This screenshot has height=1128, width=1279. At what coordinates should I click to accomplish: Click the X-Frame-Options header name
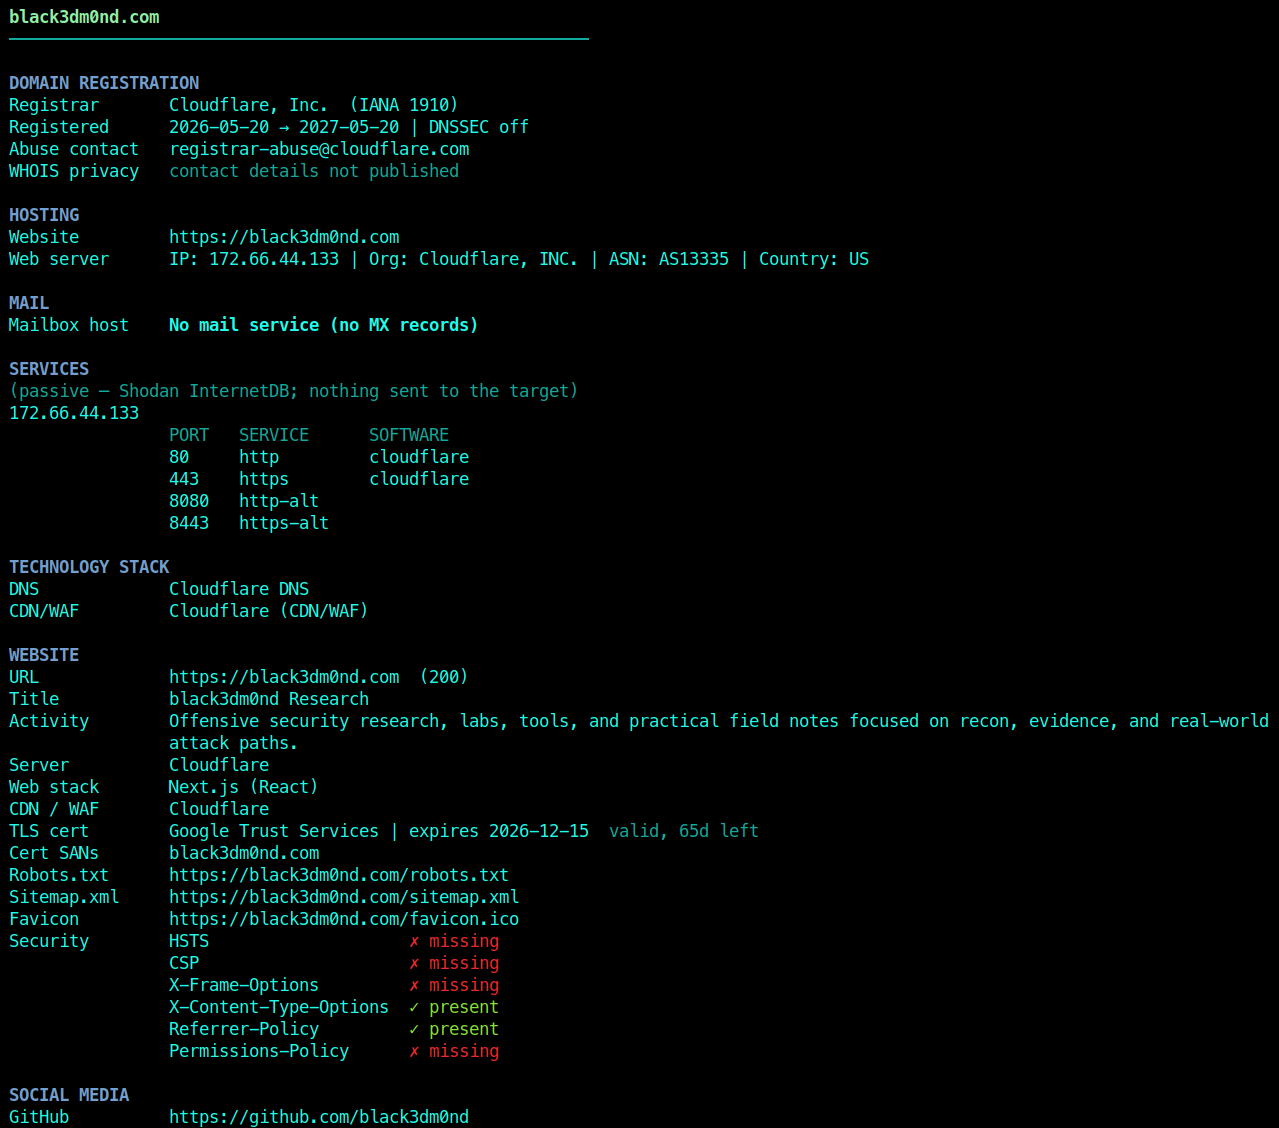click(x=244, y=985)
